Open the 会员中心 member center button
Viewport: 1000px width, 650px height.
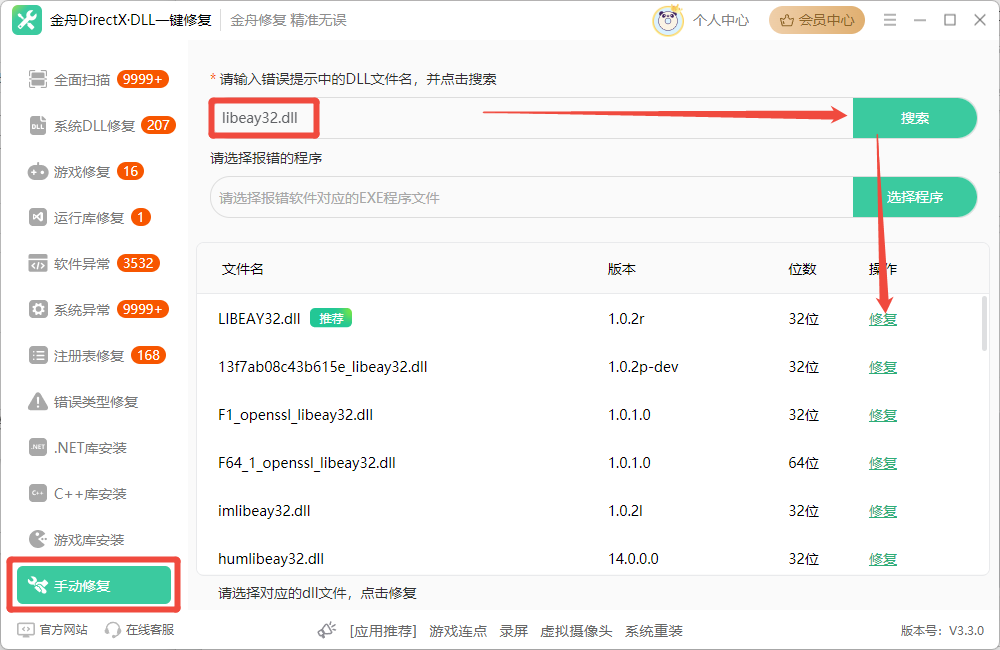click(817, 20)
